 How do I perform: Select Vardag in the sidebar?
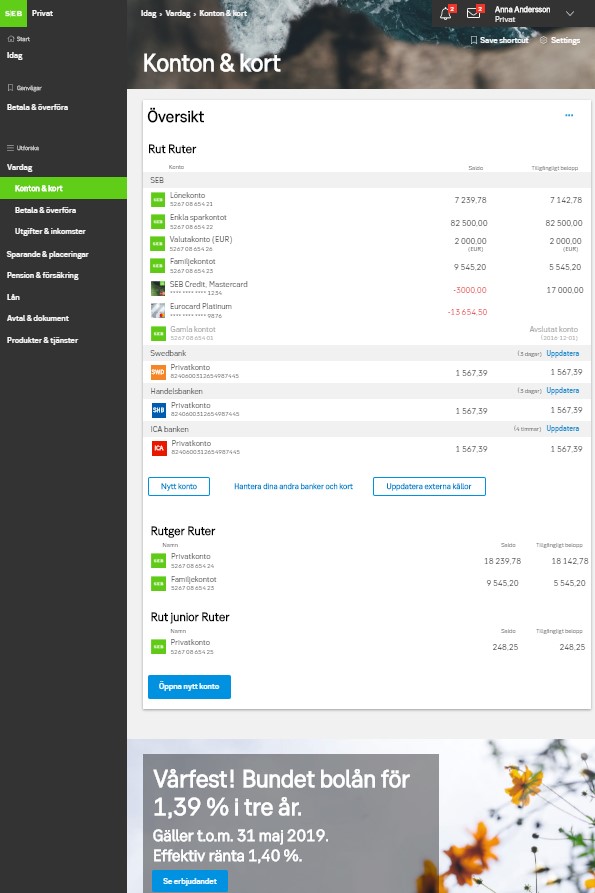click(x=19, y=167)
